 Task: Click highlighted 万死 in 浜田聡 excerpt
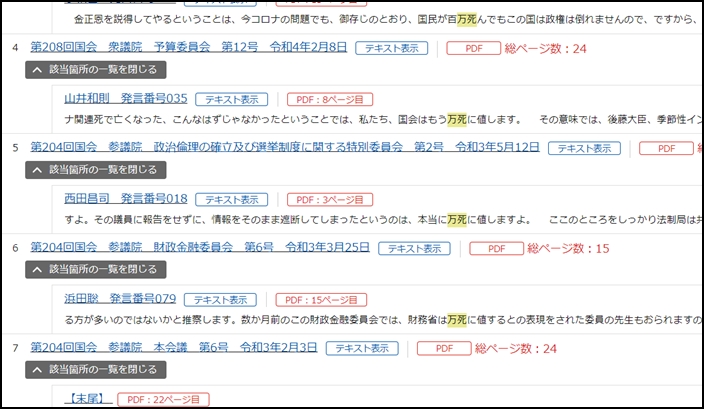pos(457,320)
